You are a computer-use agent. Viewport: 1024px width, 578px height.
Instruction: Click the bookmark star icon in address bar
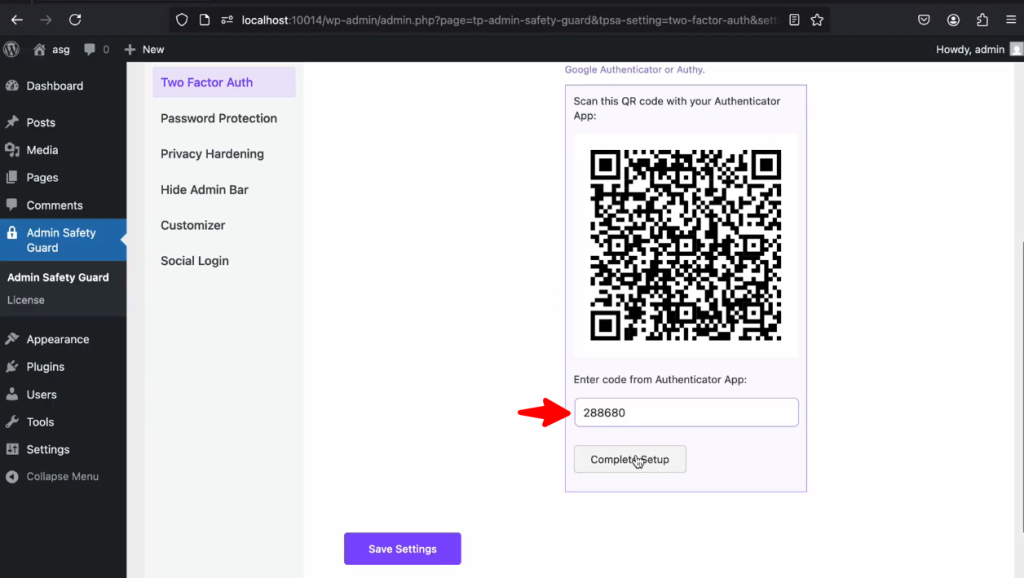click(817, 19)
